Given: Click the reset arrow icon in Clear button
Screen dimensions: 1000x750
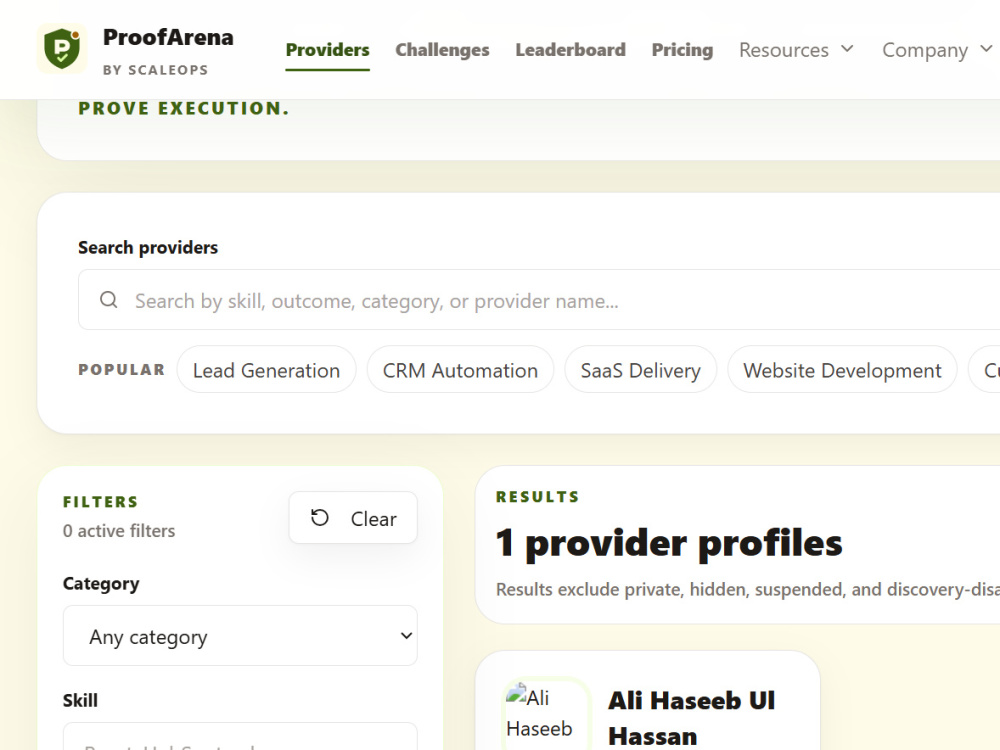Looking at the screenshot, I should pos(320,518).
